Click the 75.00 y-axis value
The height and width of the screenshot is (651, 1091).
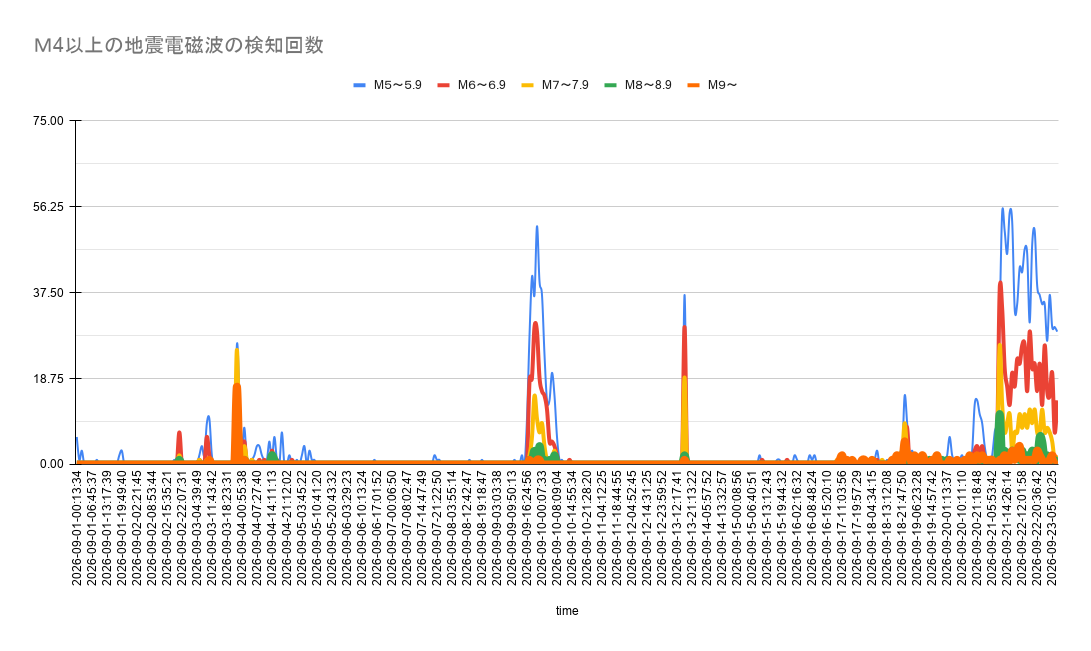pyautogui.click(x=48, y=121)
